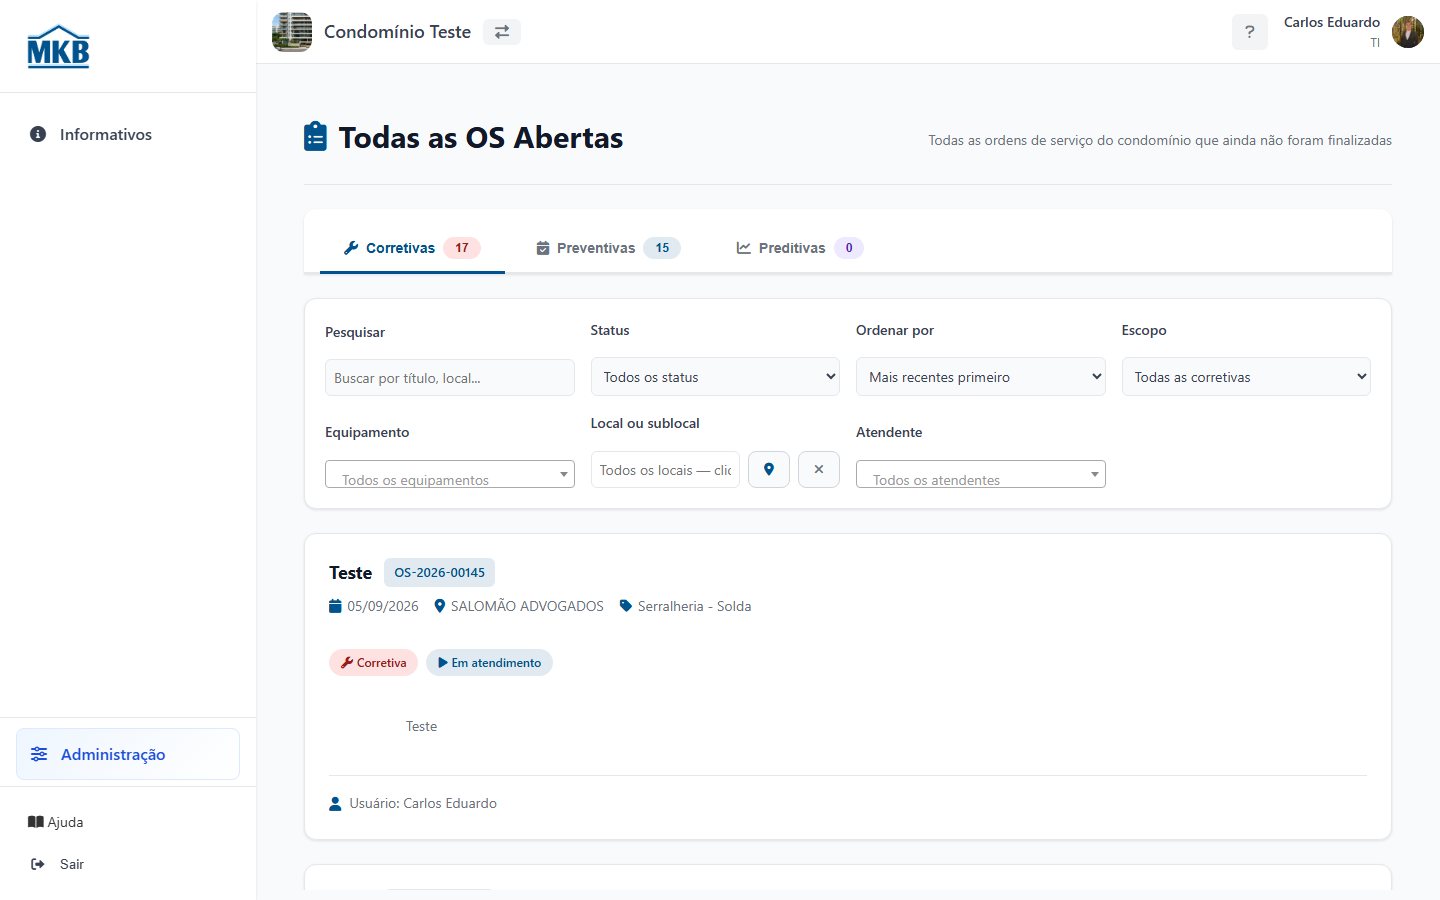Click the tag icon beside Serralheria - Solda
Viewport: 1440px width, 900px height.
pos(626,606)
